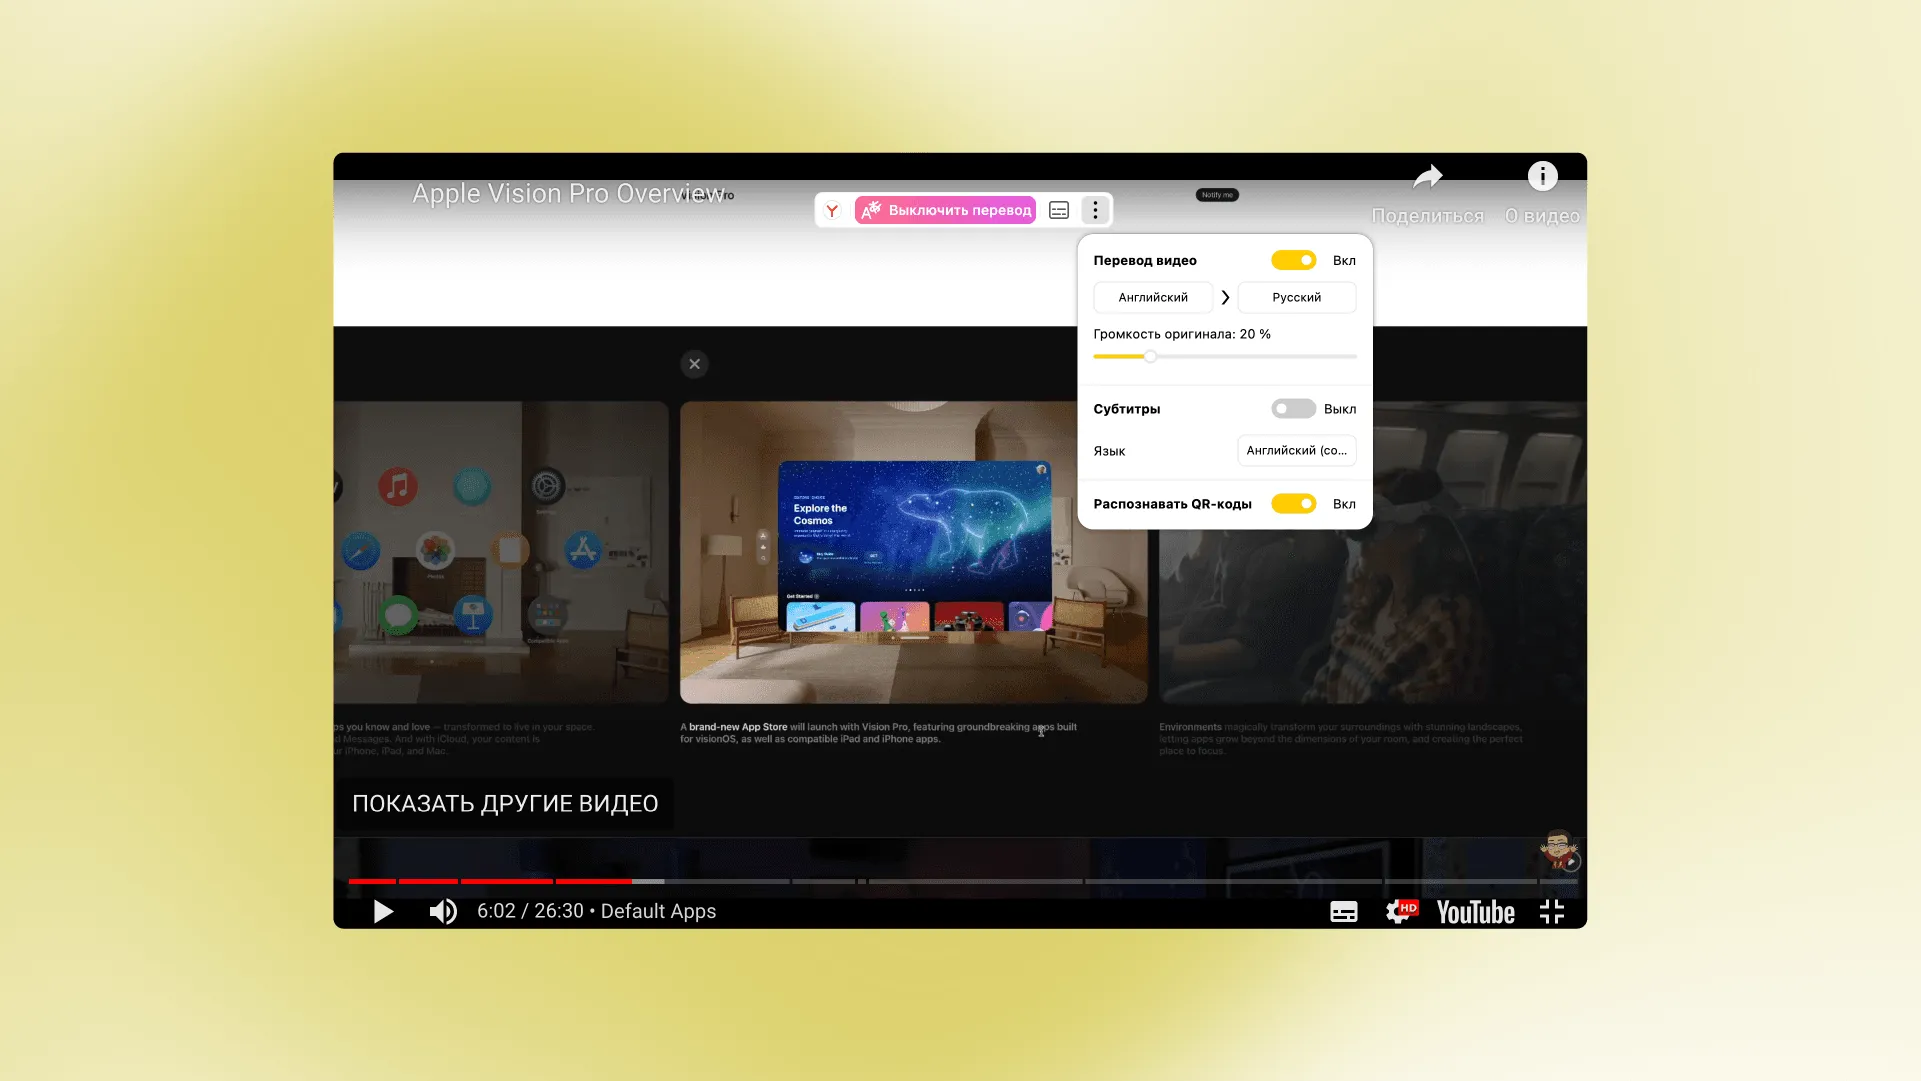Image resolution: width=1921 pixels, height=1081 pixels.
Task: Disable Распознавать QR-коды toggle
Action: (1293, 504)
